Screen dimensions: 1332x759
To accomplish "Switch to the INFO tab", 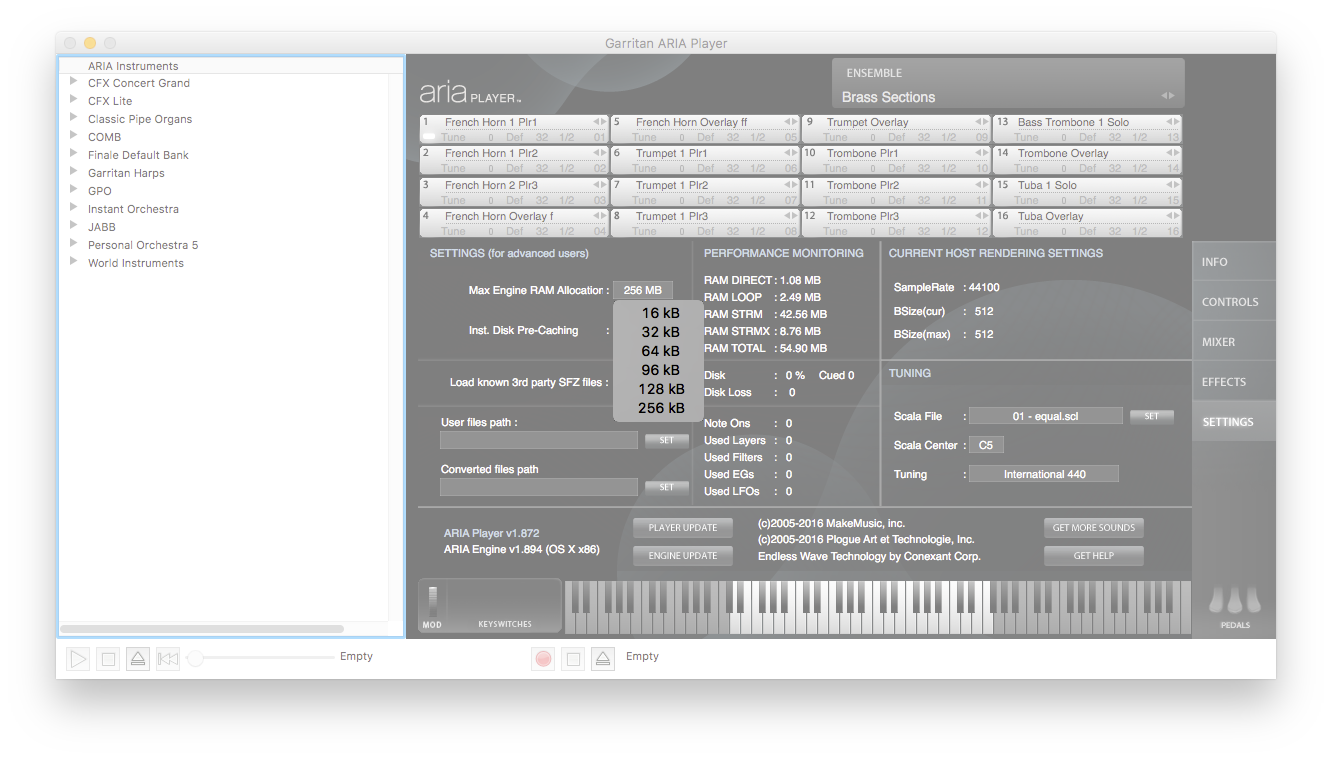I will [1234, 262].
